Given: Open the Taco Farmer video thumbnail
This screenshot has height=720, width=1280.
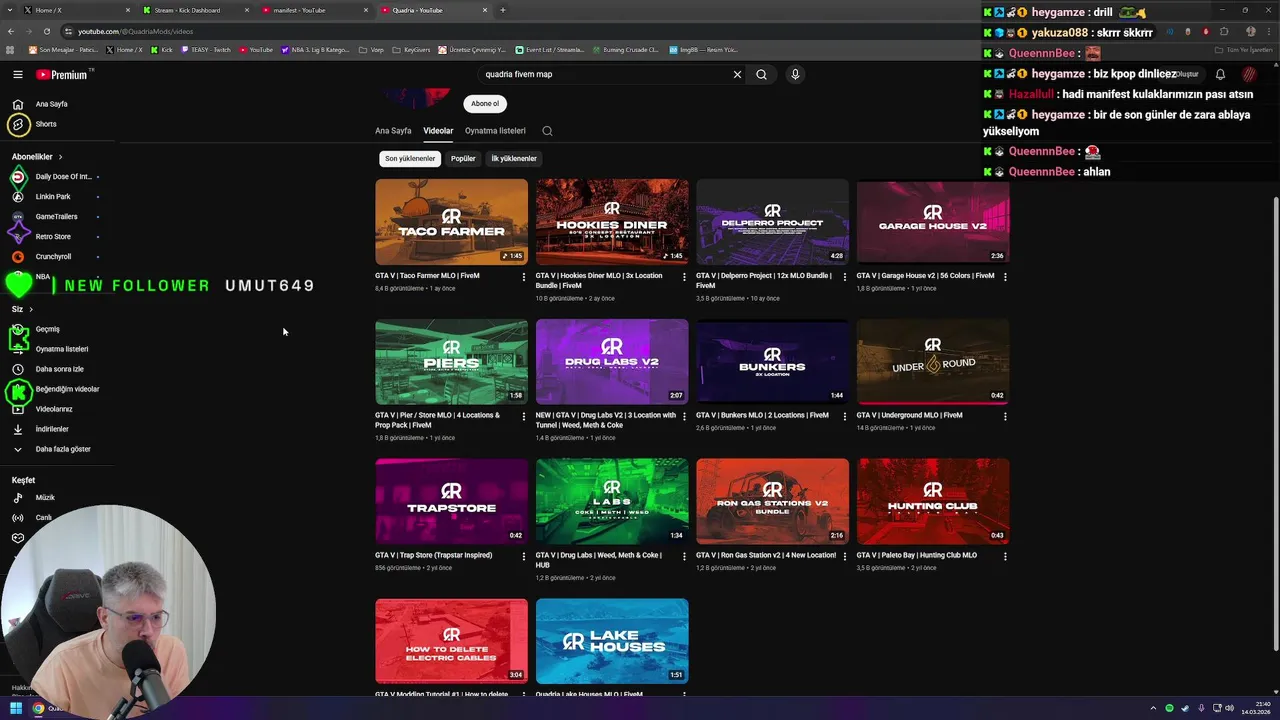Looking at the screenshot, I should click(x=451, y=222).
